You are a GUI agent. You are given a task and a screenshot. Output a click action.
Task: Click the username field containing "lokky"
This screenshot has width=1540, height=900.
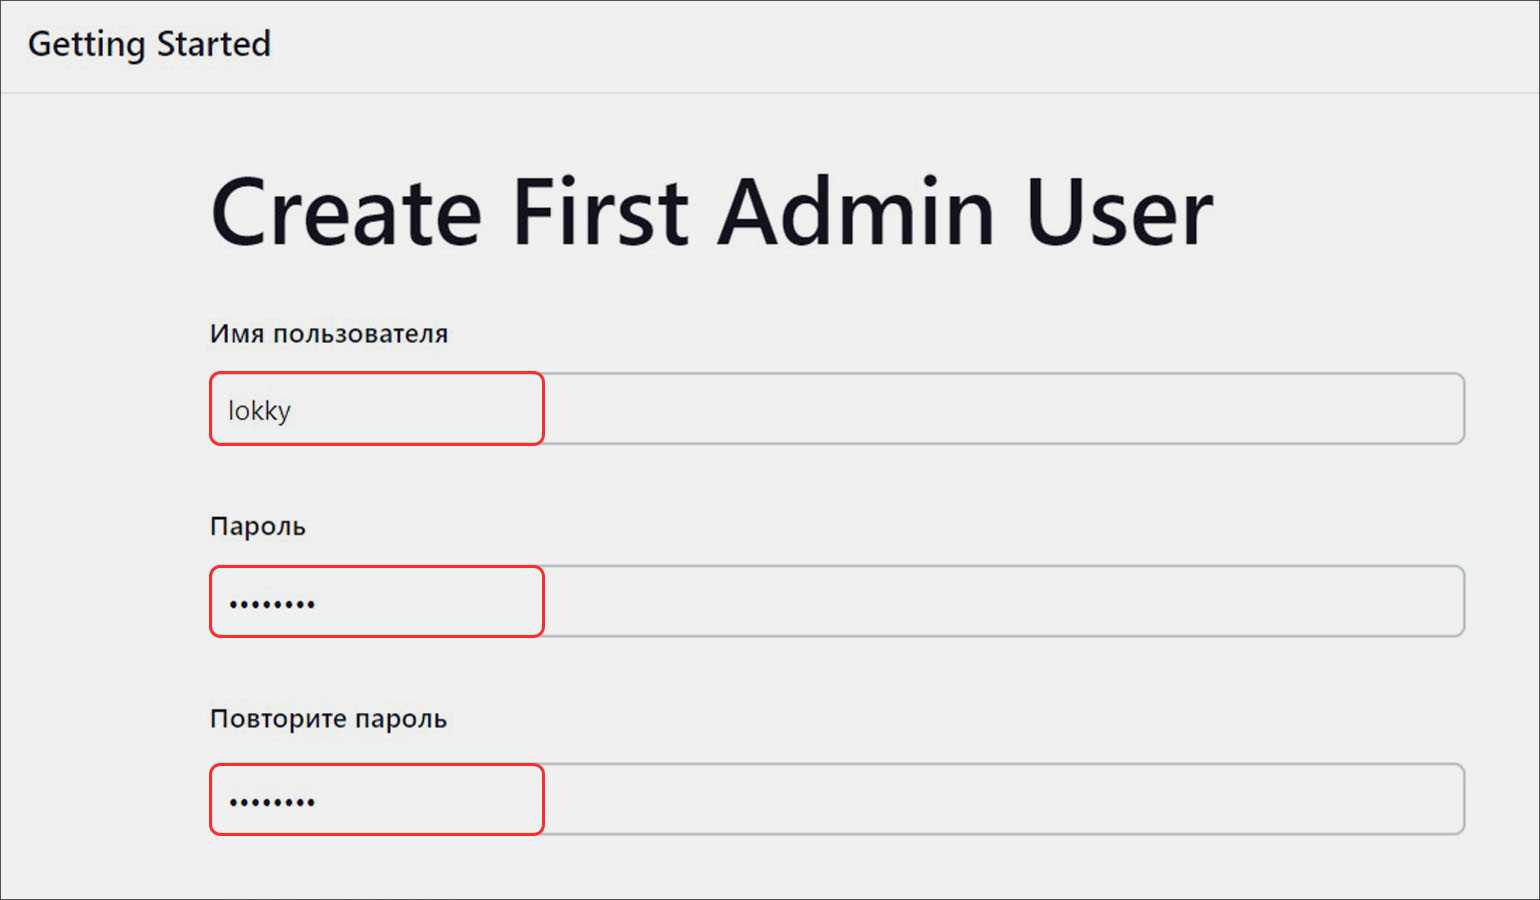[836, 409]
